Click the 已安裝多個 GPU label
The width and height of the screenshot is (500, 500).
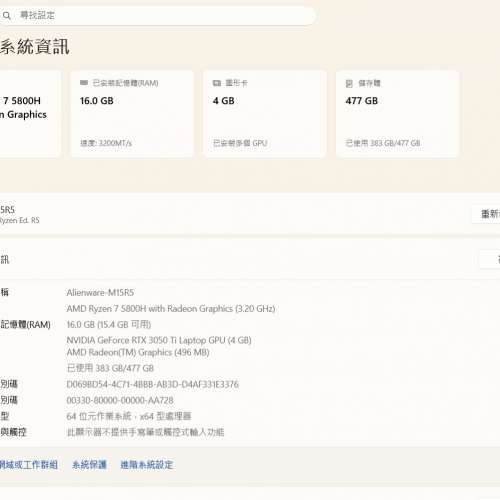point(240,143)
